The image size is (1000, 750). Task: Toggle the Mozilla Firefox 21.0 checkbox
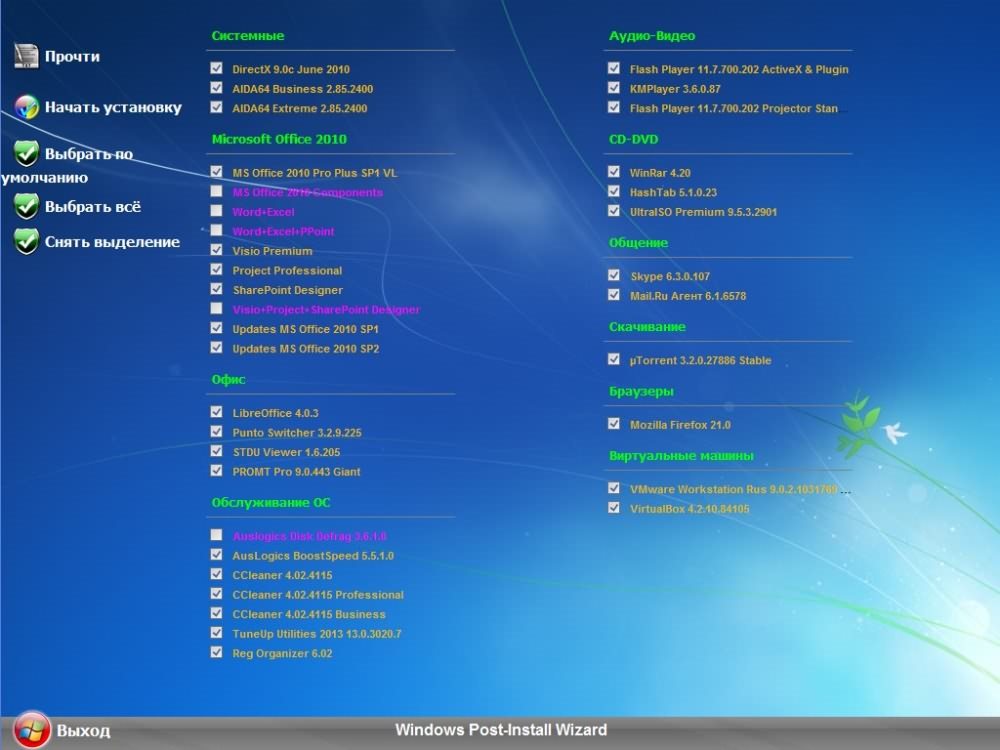(614, 424)
